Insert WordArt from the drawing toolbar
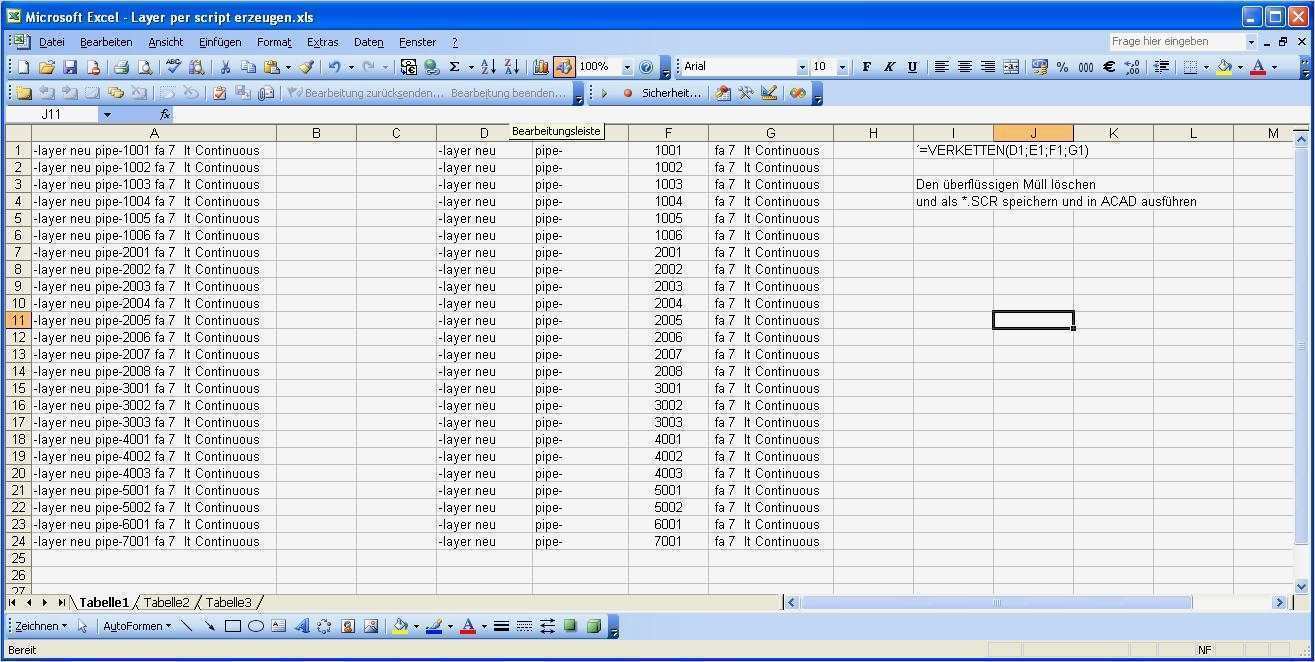 302,626
